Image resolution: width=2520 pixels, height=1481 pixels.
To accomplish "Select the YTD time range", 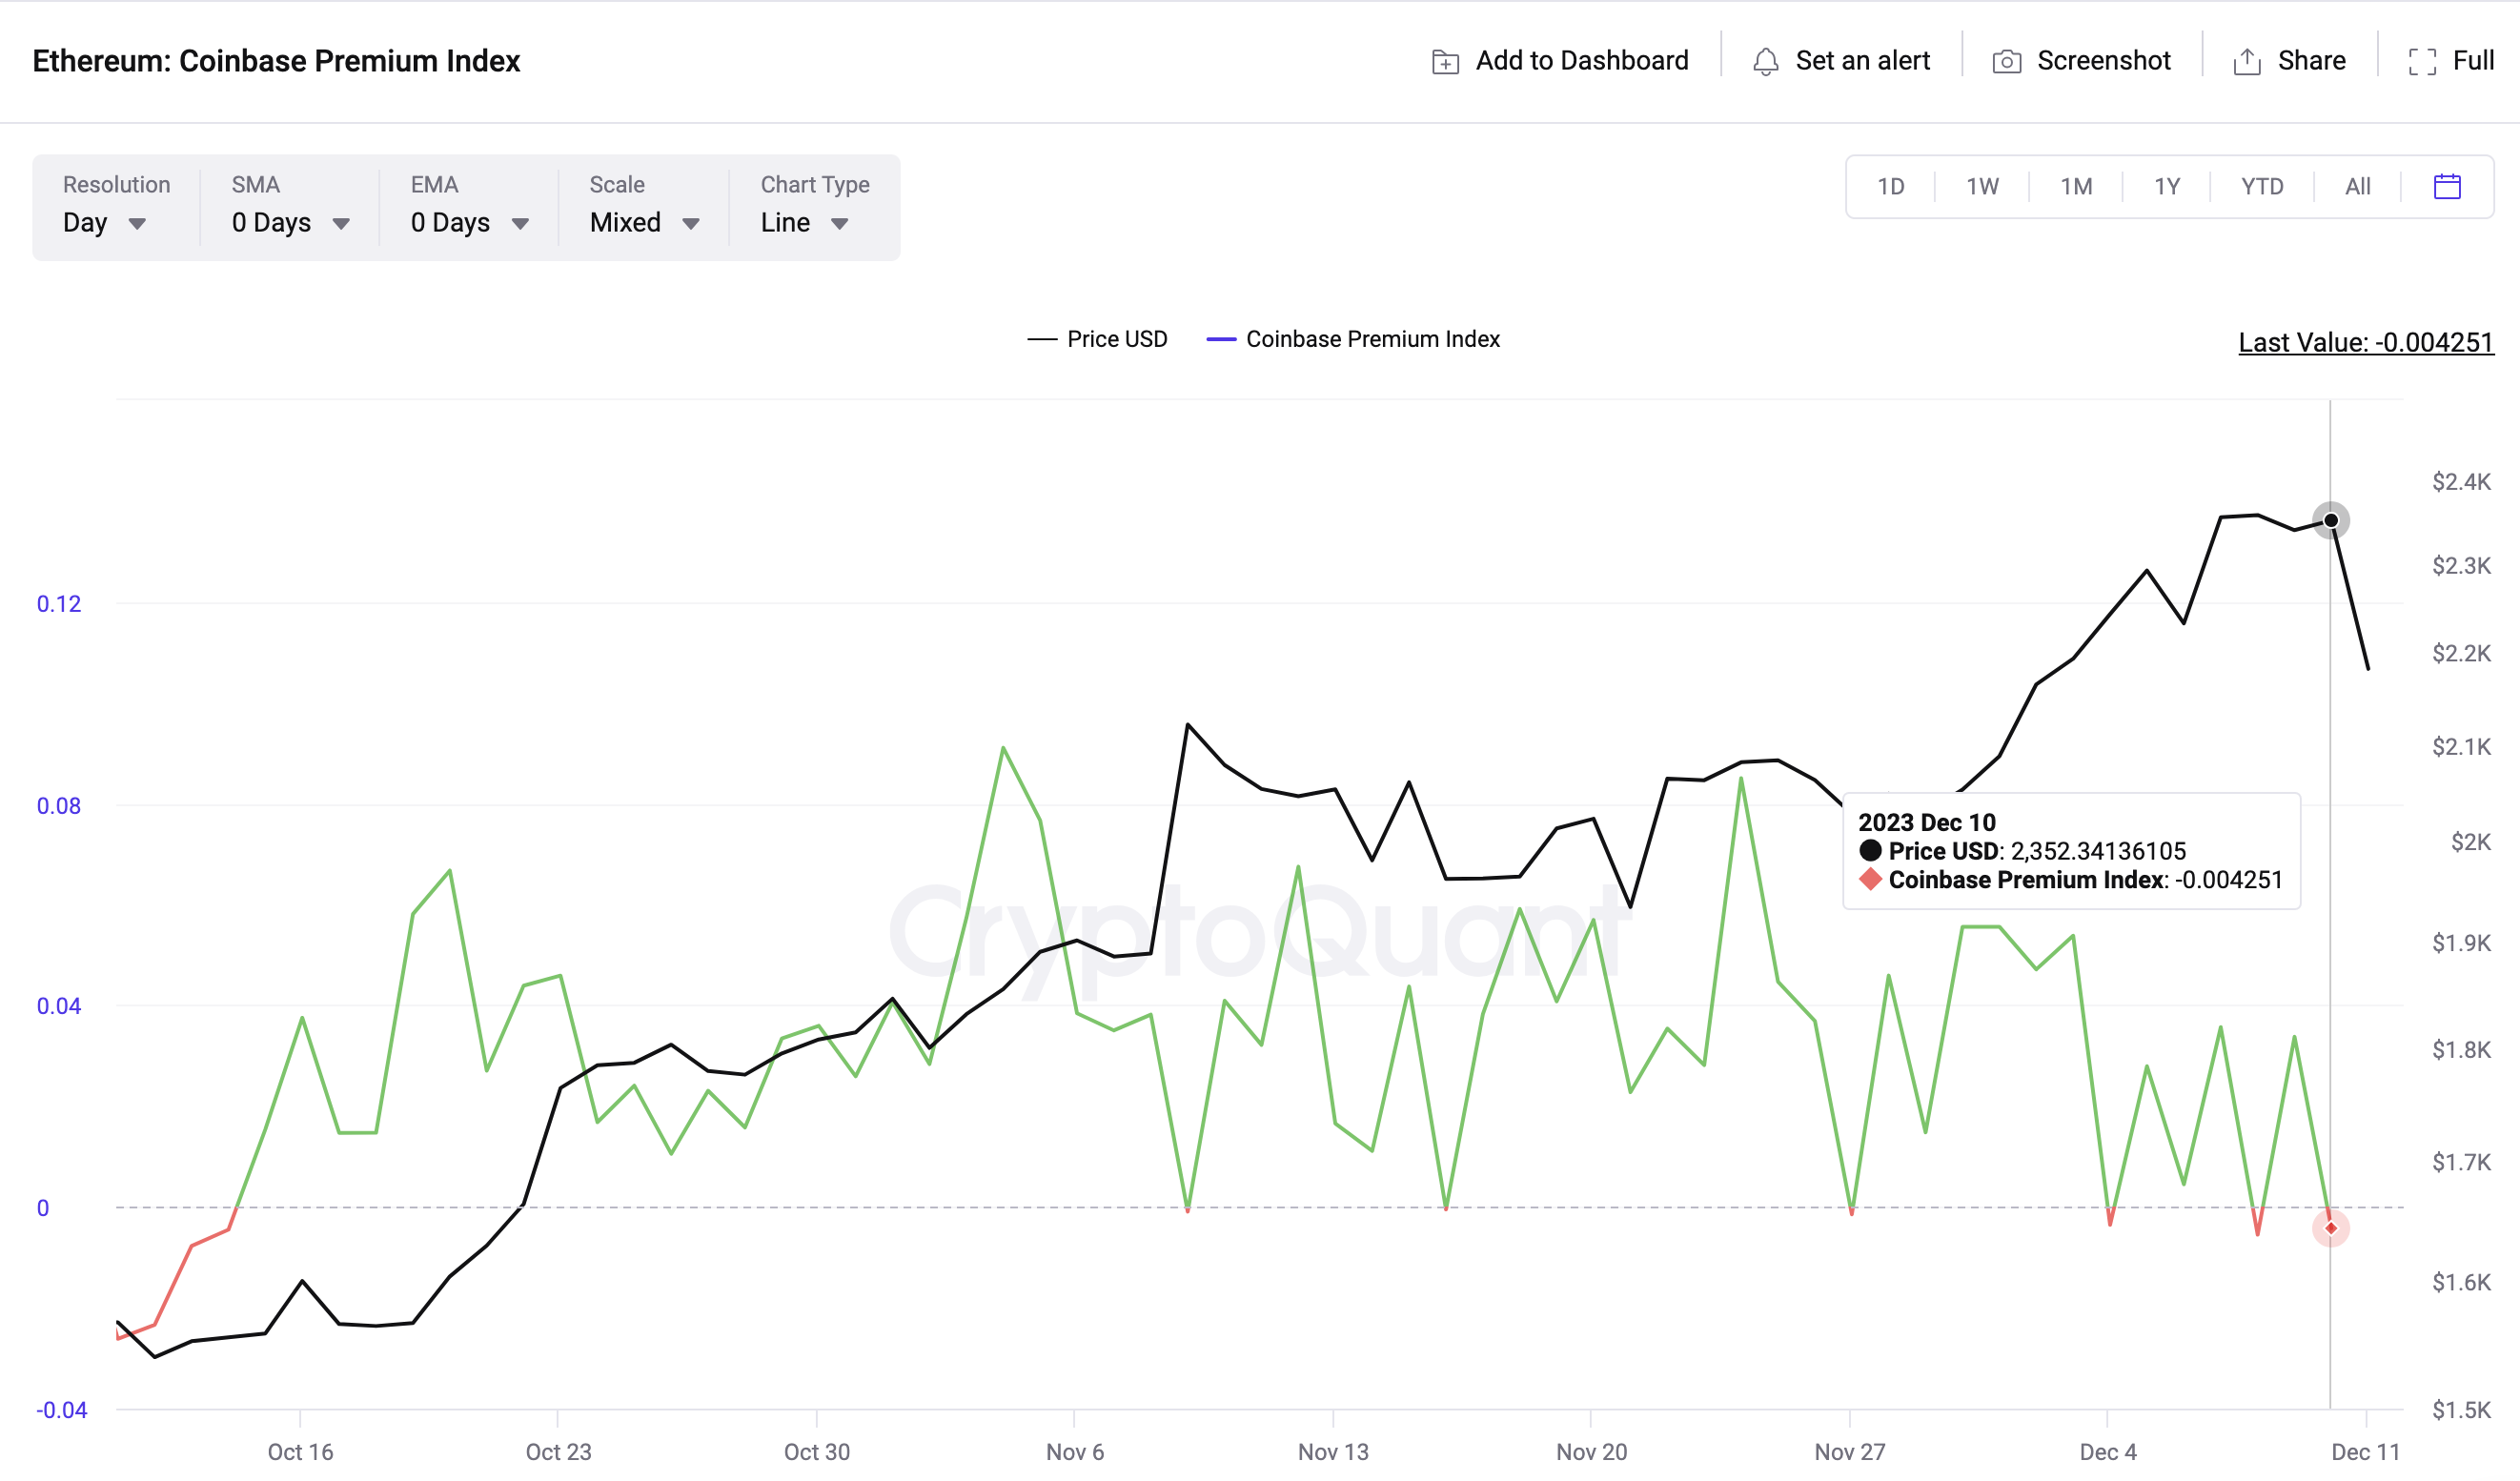I will click(2262, 187).
